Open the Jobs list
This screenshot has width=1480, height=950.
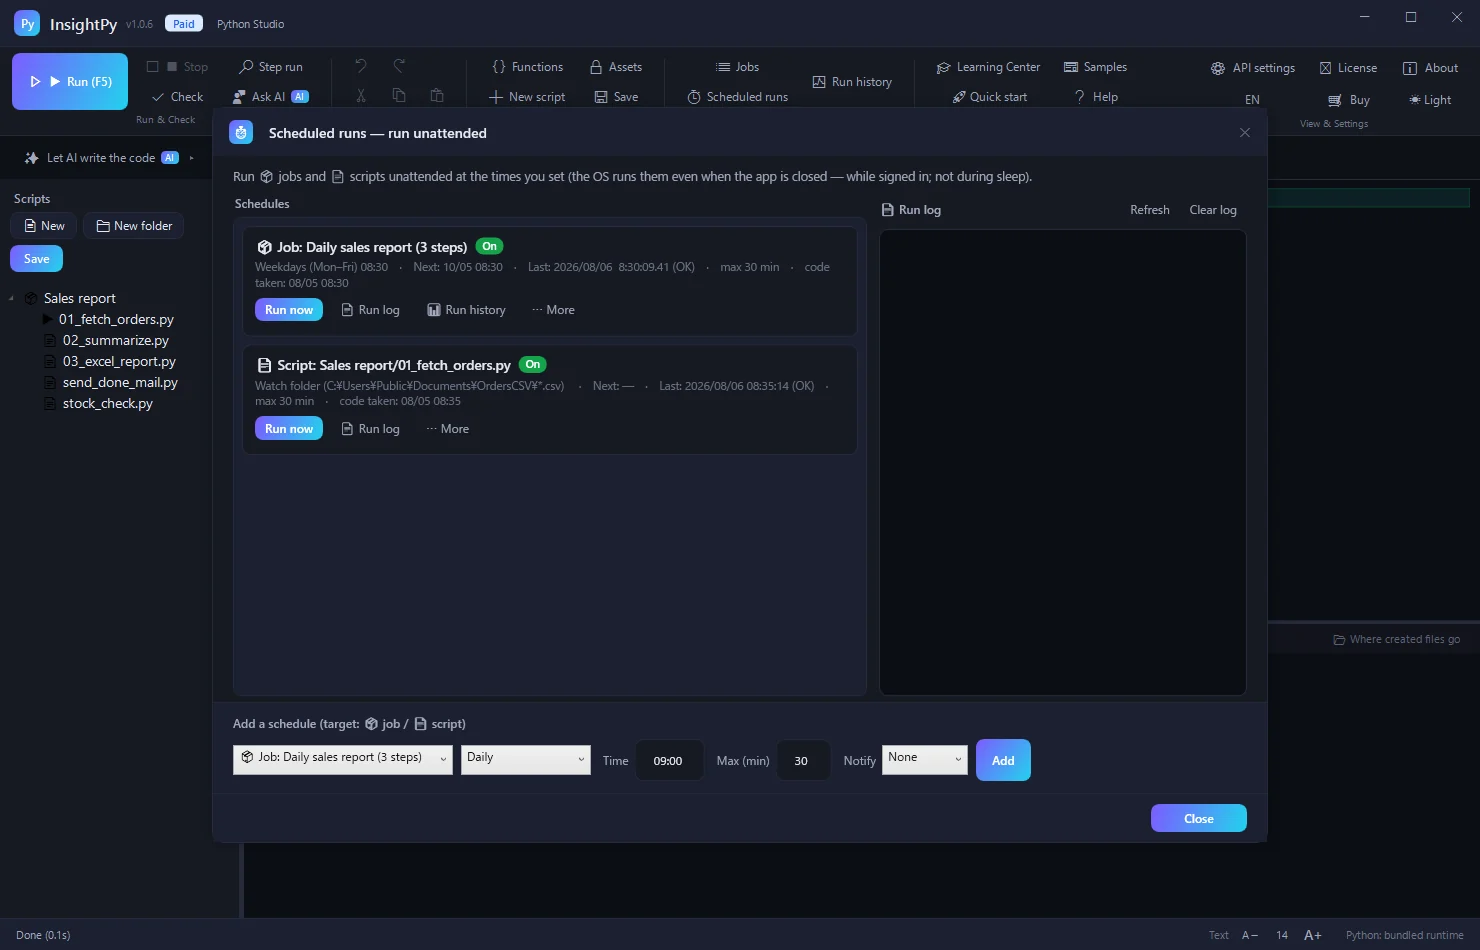(737, 67)
